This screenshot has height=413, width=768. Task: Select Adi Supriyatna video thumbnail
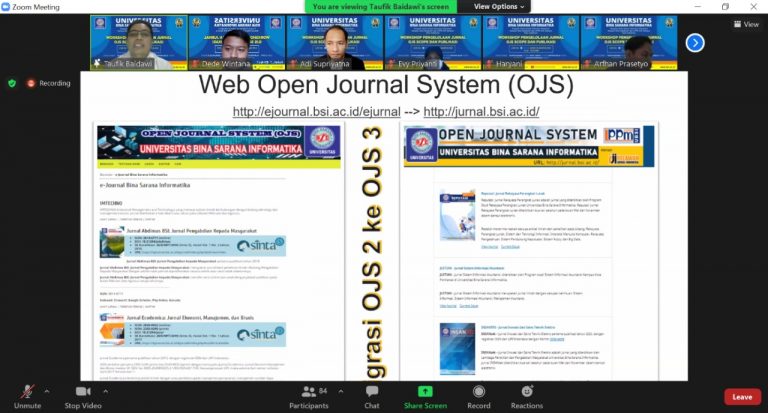coord(335,43)
